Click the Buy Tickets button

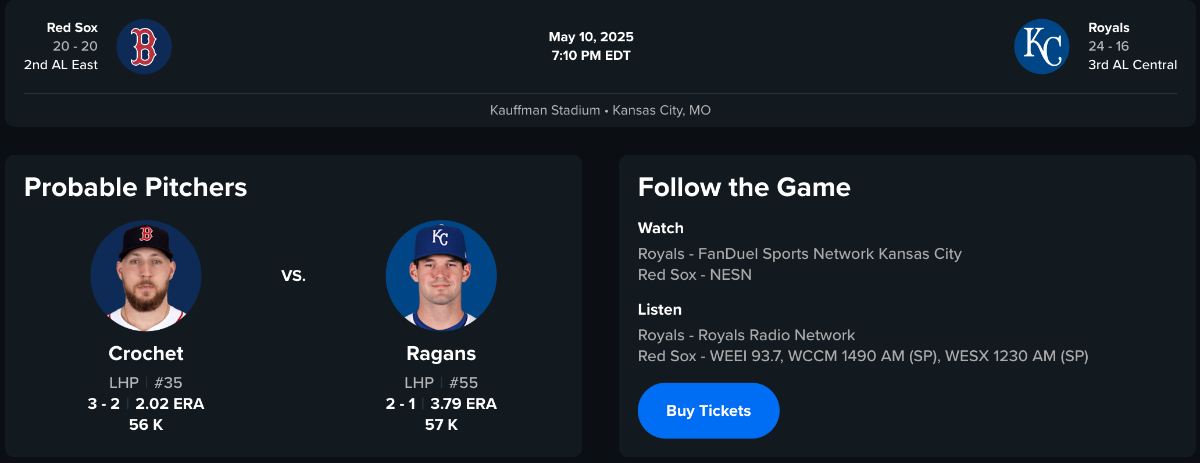[708, 411]
